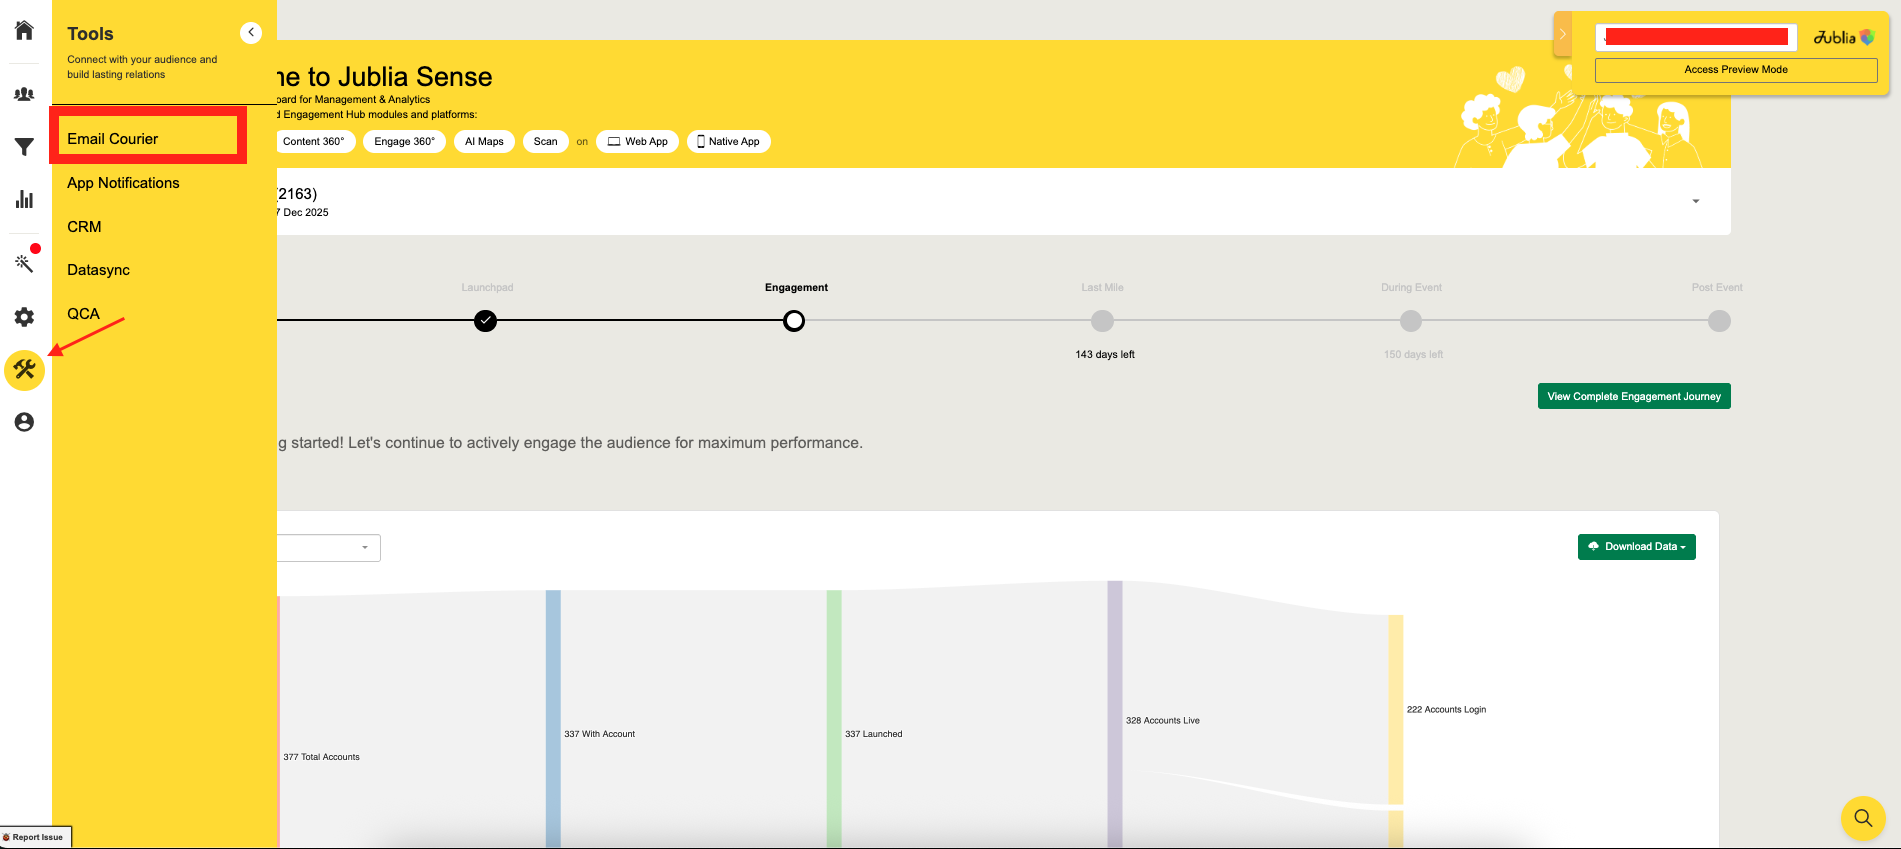Open Datasync tool
1901x849 pixels.
tap(98, 270)
